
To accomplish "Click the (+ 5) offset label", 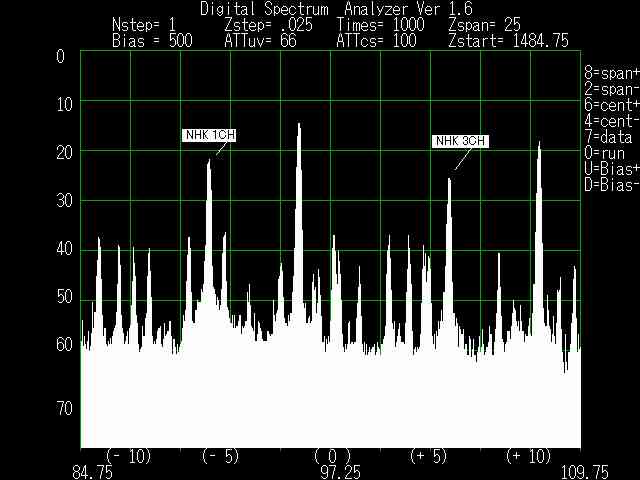I will pyautogui.click(x=429, y=456).
